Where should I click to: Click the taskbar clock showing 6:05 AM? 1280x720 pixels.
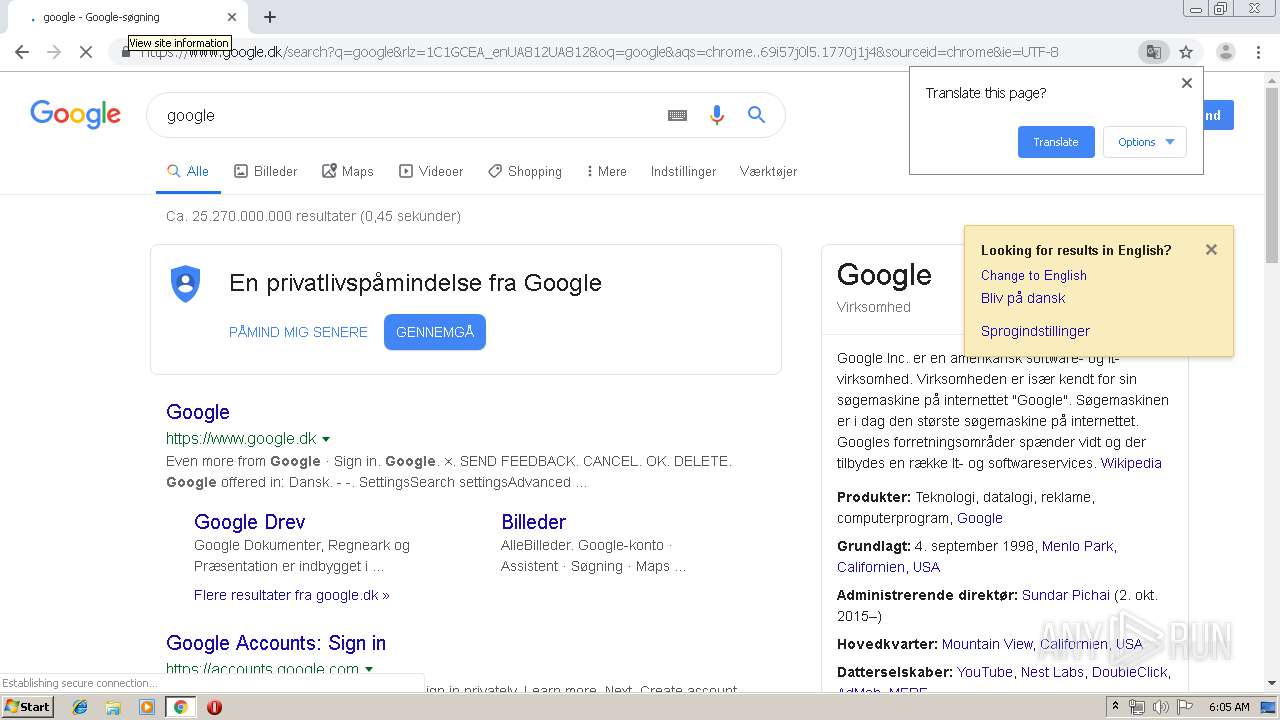pyautogui.click(x=1229, y=707)
